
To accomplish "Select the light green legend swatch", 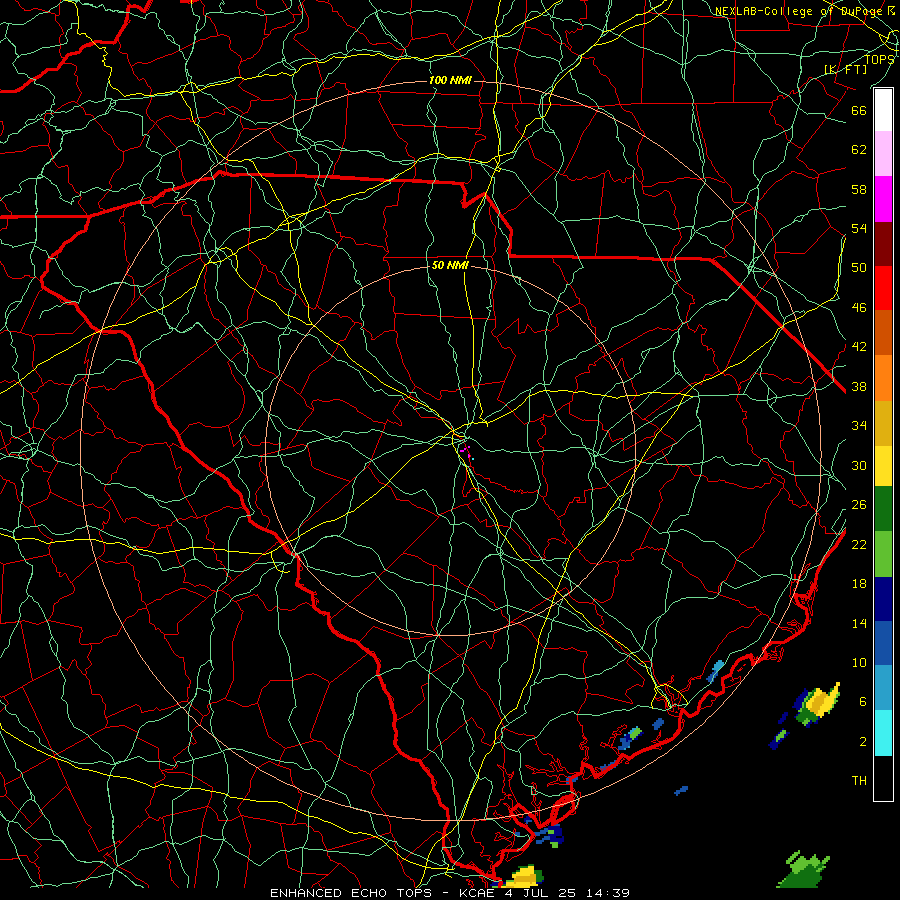I will (883, 554).
